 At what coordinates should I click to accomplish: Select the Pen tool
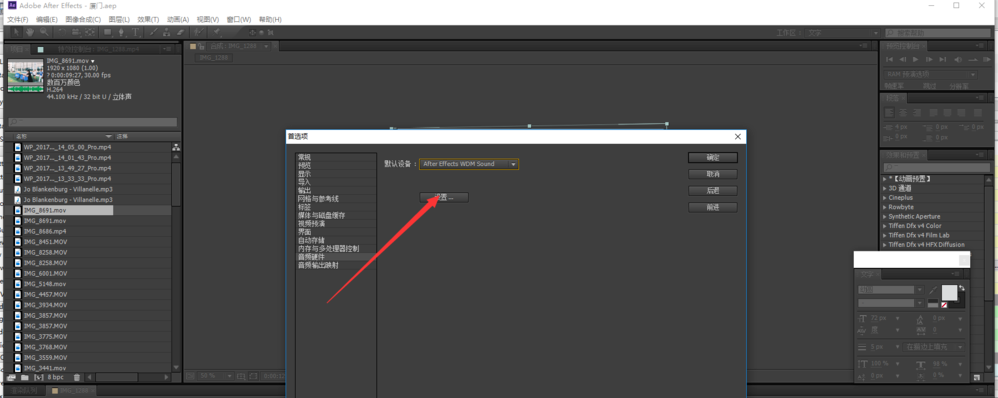point(121,32)
